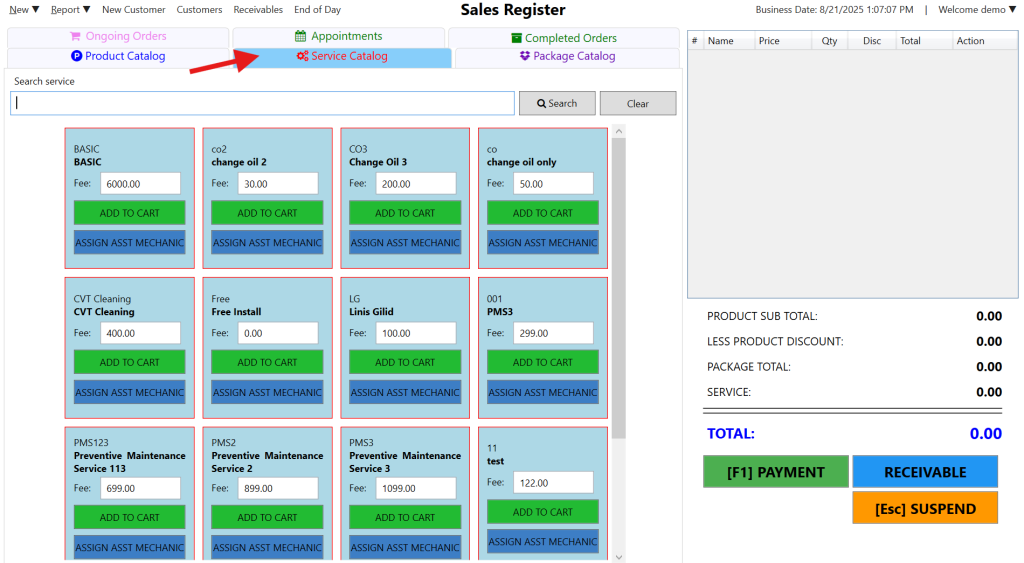Edit Change Oil 3 fee 200.00
The image size is (1024, 563).
point(416,184)
